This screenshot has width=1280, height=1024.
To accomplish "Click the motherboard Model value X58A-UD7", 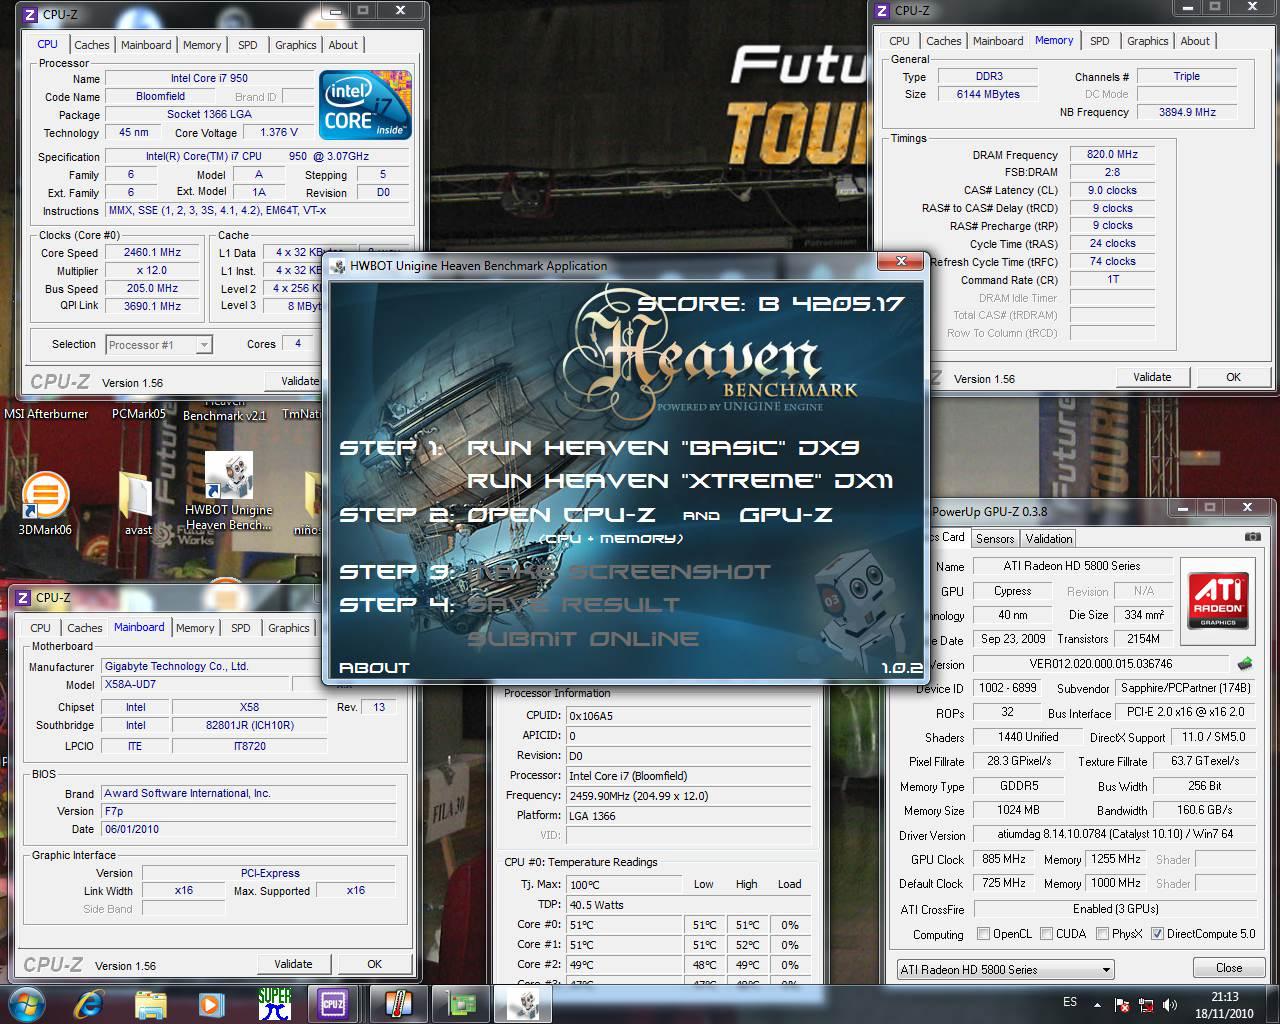I will (195, 685).
